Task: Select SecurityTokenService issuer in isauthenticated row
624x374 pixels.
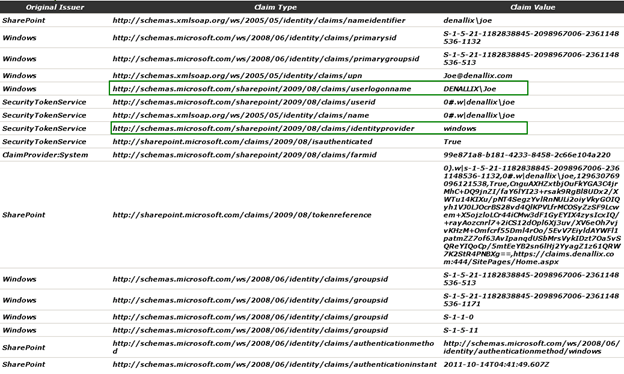Action: pyautogui.click(x=44, y=142)
